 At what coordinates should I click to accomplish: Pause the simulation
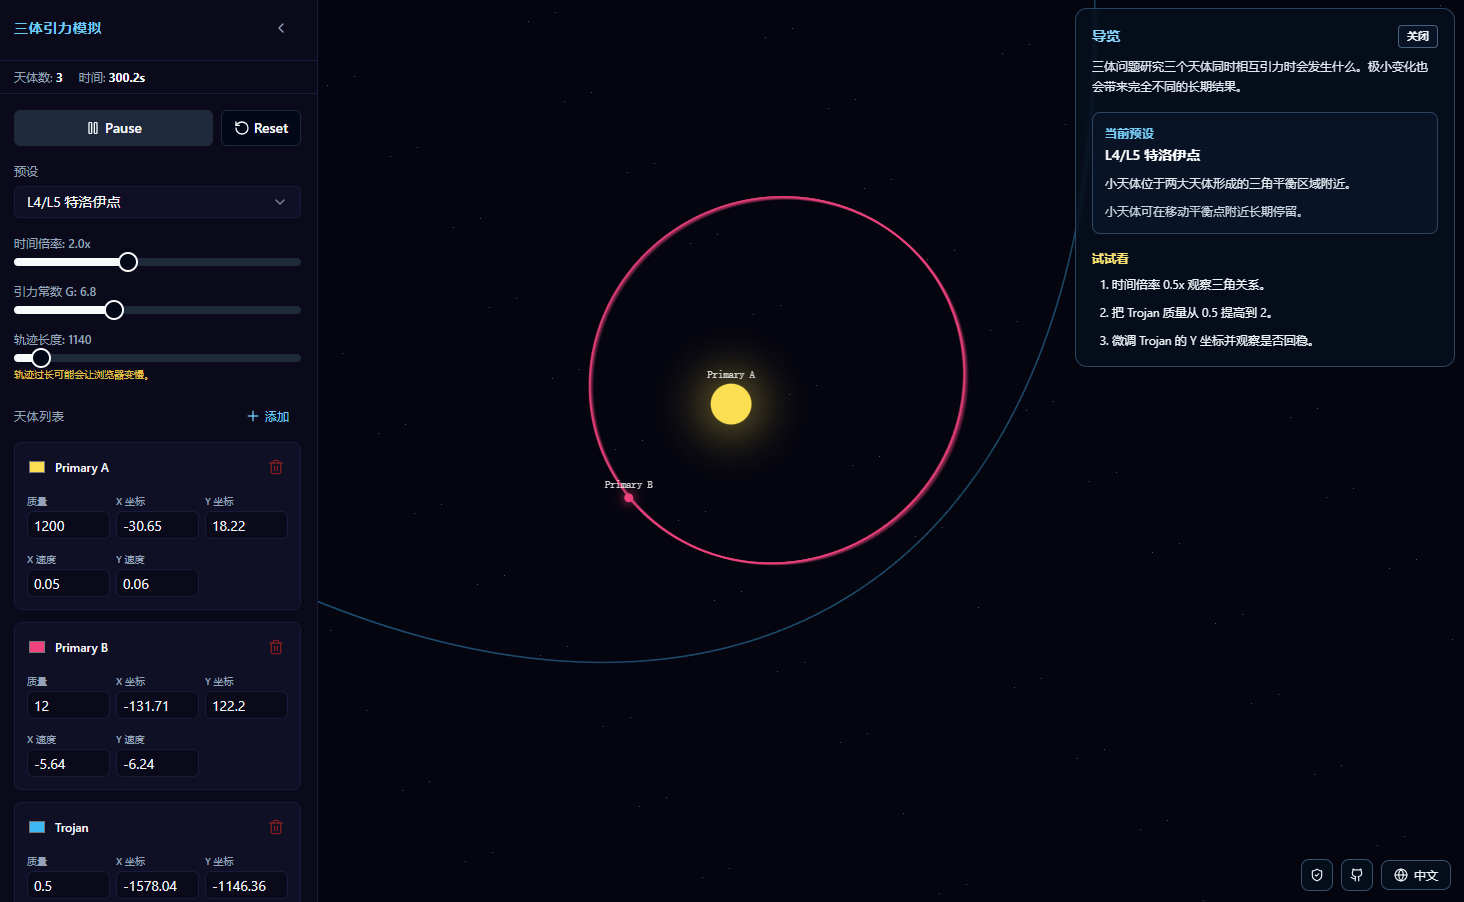(x=113, y=128)
